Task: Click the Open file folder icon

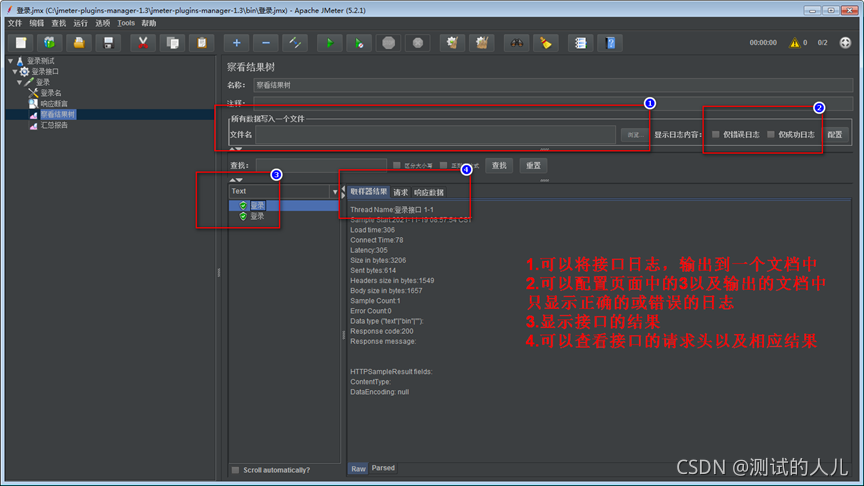Action: (x=79, y=43)
